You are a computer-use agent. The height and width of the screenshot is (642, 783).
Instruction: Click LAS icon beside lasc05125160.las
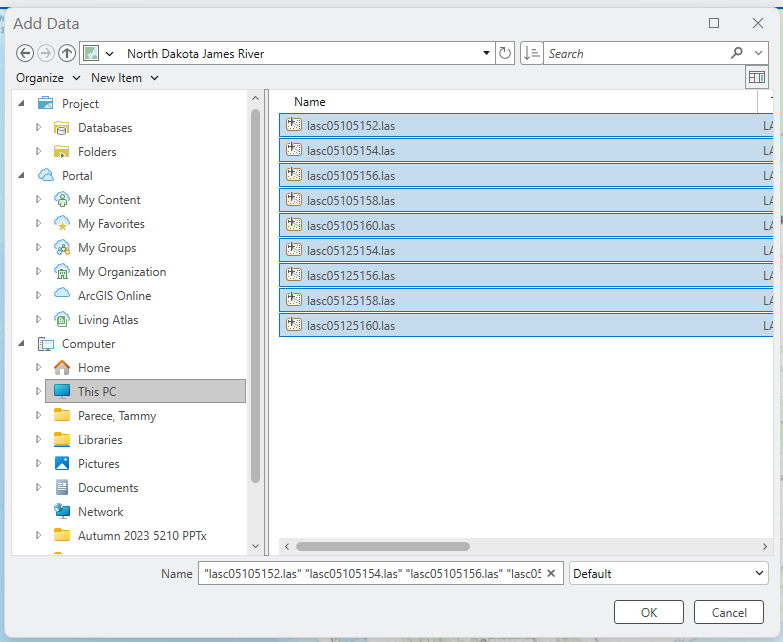[294, 325]
